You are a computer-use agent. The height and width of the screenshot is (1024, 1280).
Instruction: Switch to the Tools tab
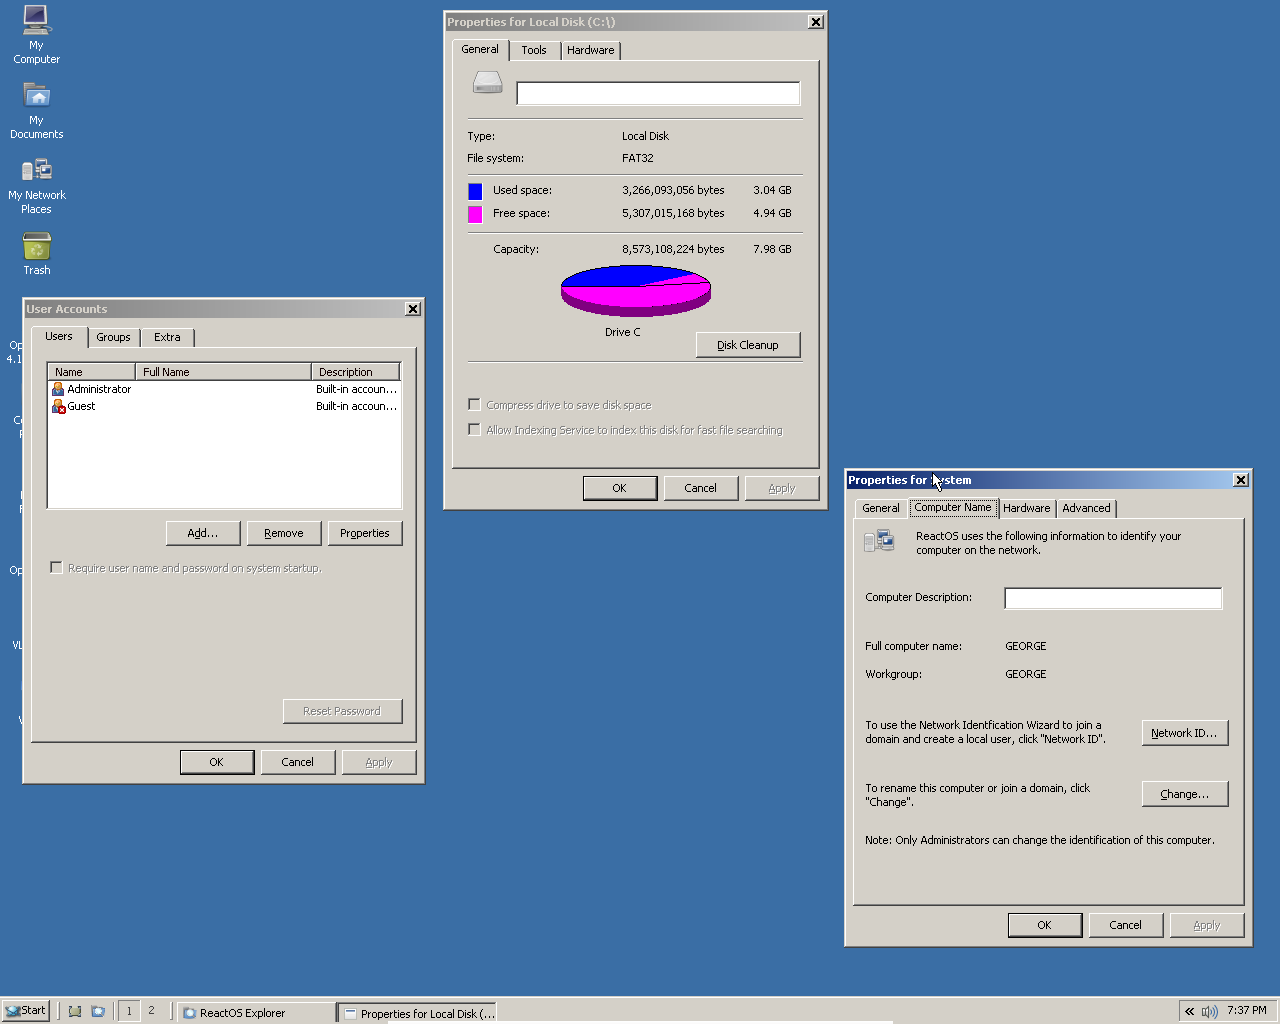534,50
